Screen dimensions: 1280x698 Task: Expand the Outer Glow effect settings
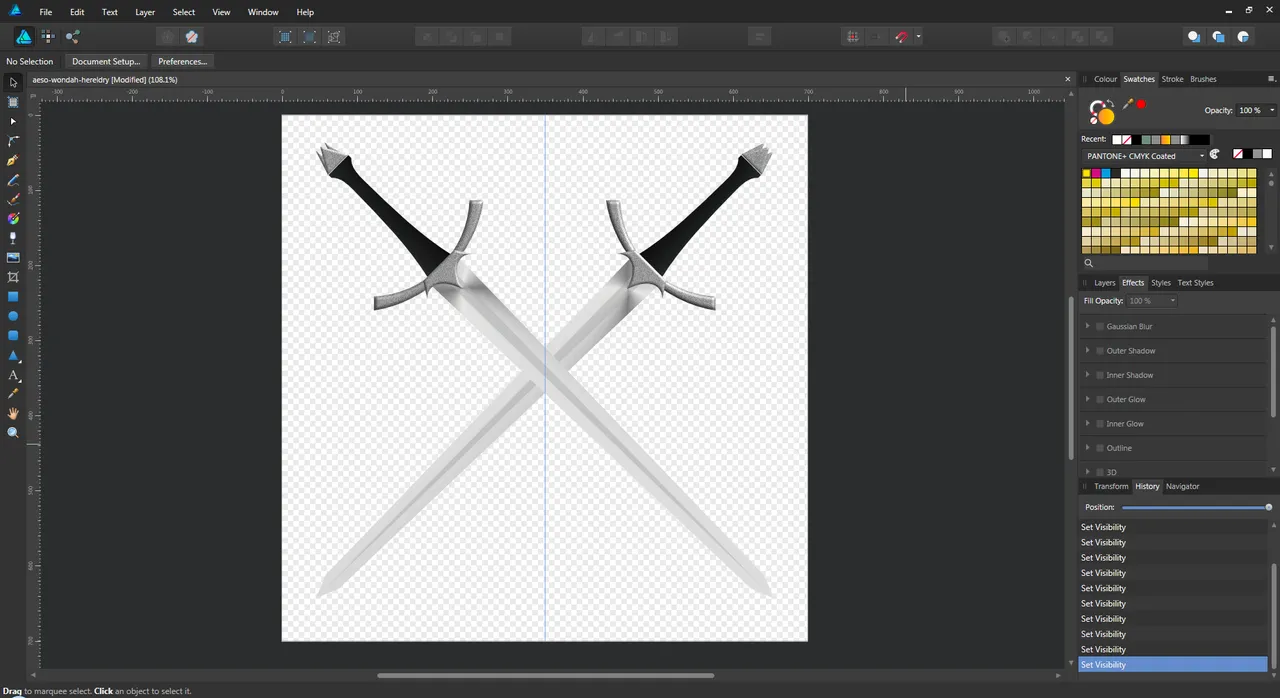click(x=1088, y=399)
